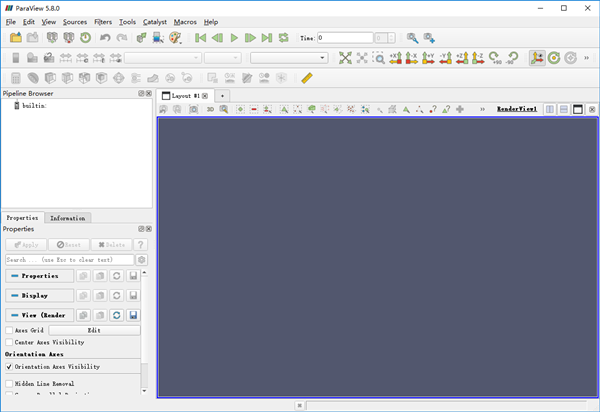Click the Edit button beside Axes Grid
The height and width of the screenshot is (412, 600).
click(94, 330)
